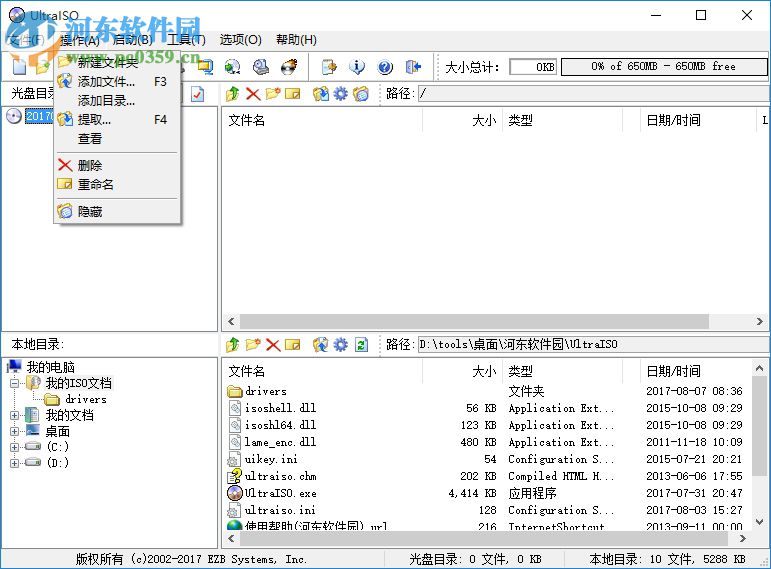Select the isoshell.dll file

pos(280,408)
